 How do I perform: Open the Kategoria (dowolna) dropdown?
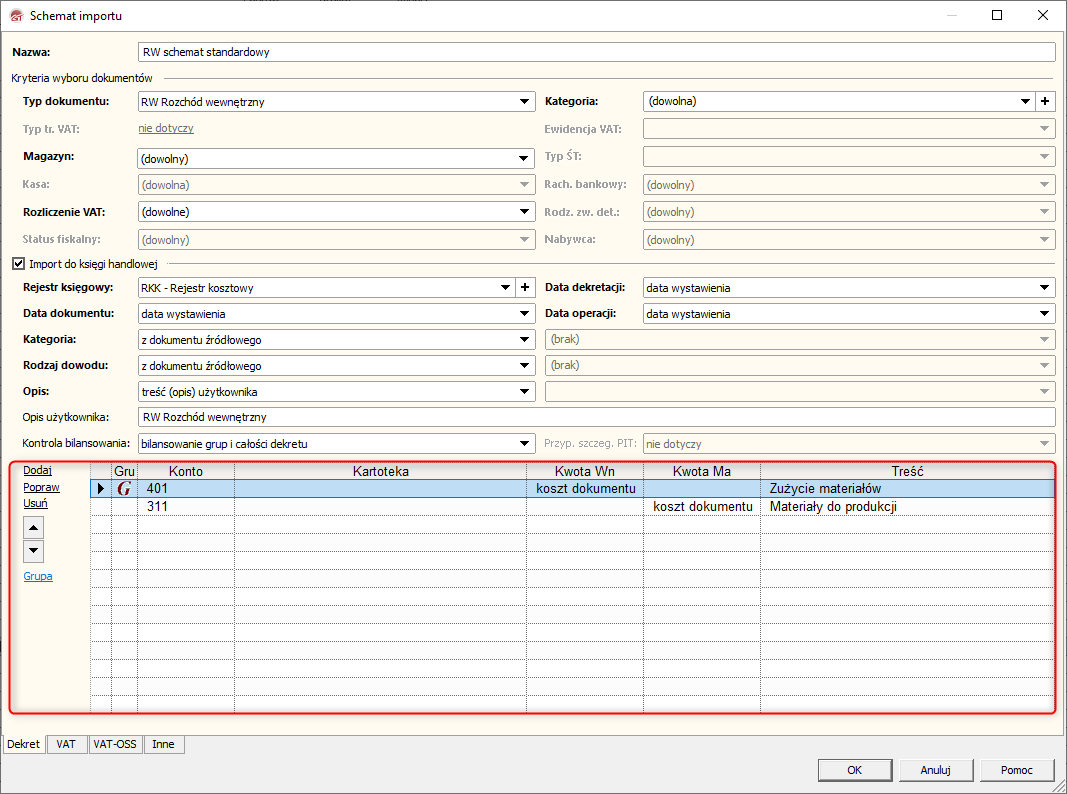tap(1025, 101)
